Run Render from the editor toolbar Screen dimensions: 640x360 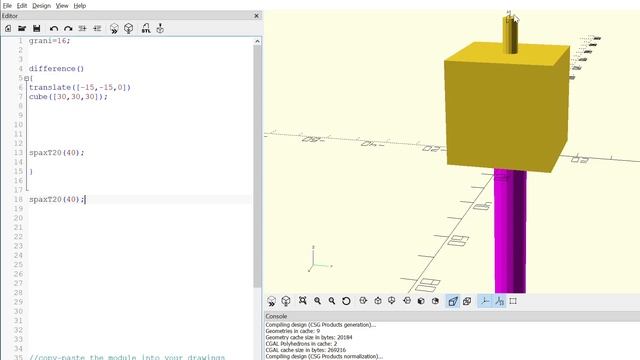(x=129, y=29)
